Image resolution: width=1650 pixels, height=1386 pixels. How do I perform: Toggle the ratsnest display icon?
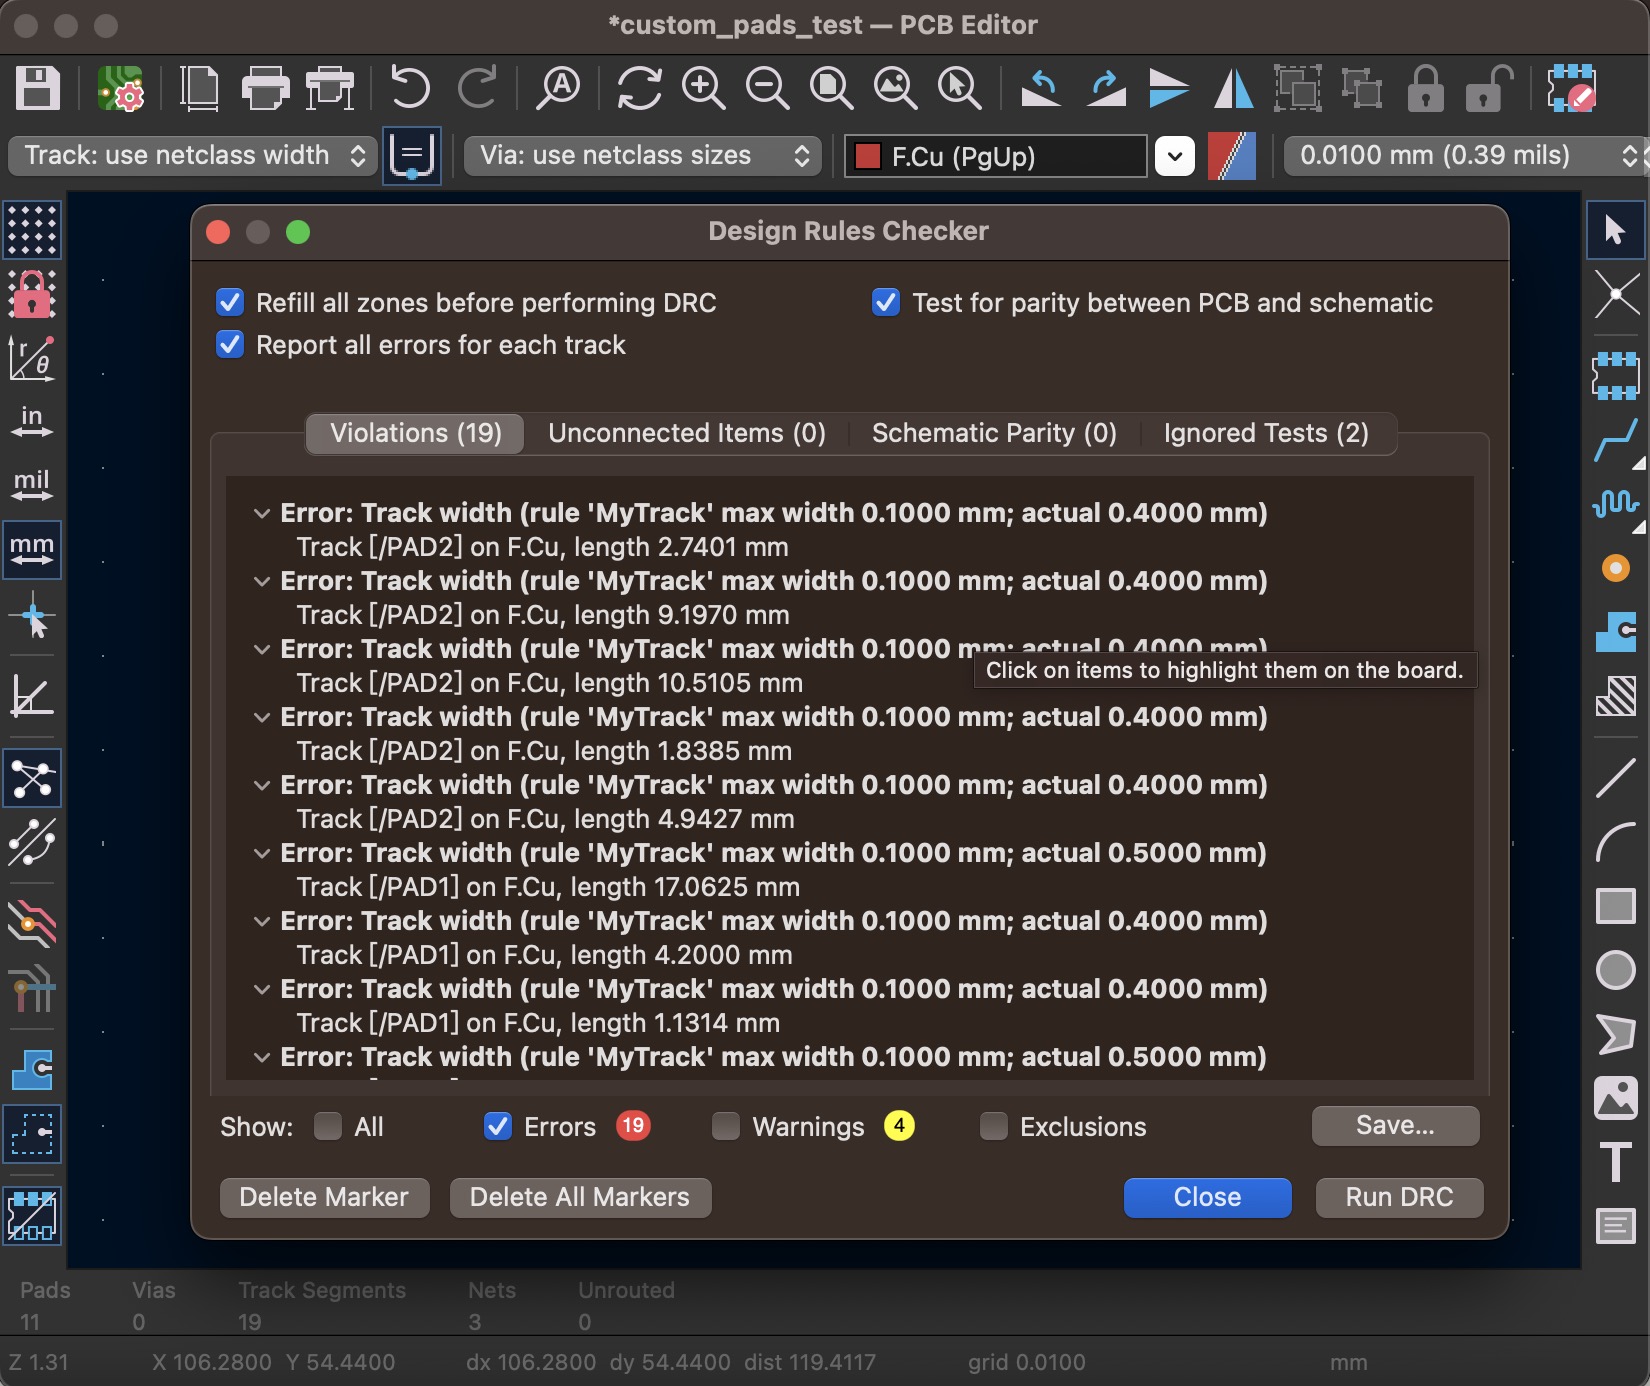[x=32, y=778]
